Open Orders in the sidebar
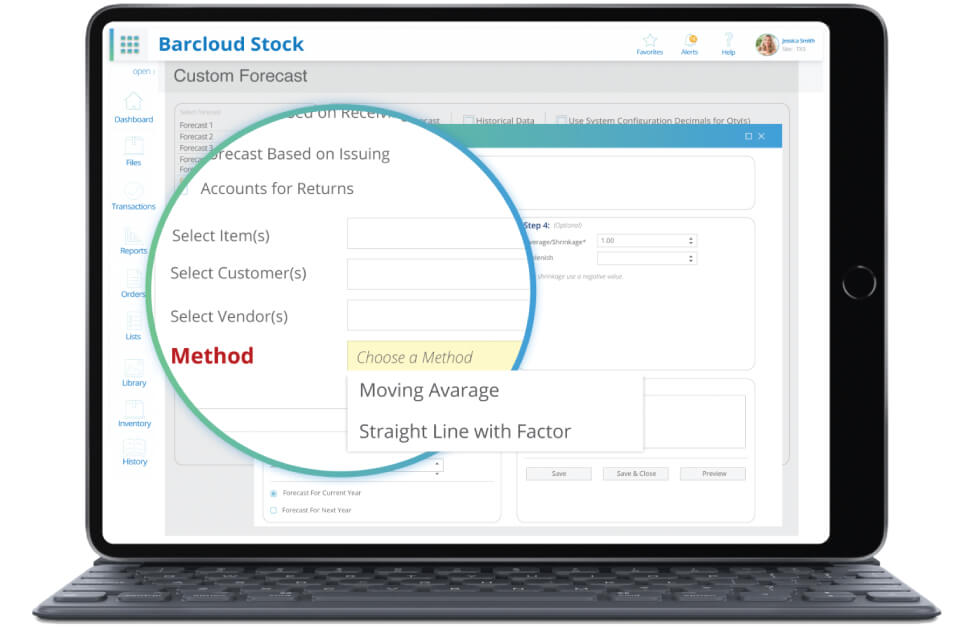Screen dimensions: 977x629 tap(133, 284)
